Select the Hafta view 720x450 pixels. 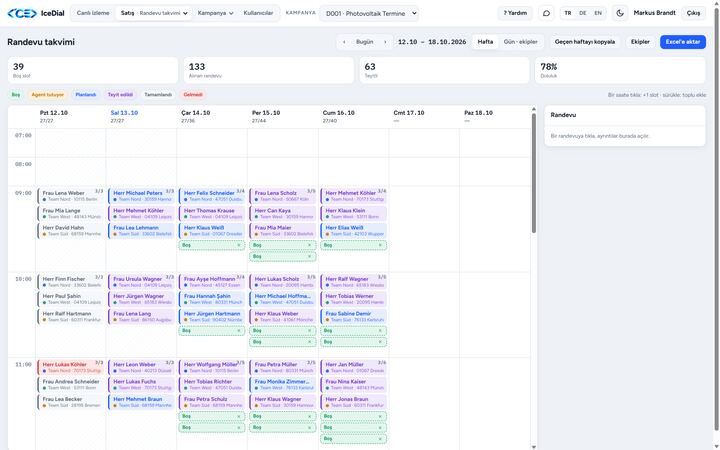(485, 42)
